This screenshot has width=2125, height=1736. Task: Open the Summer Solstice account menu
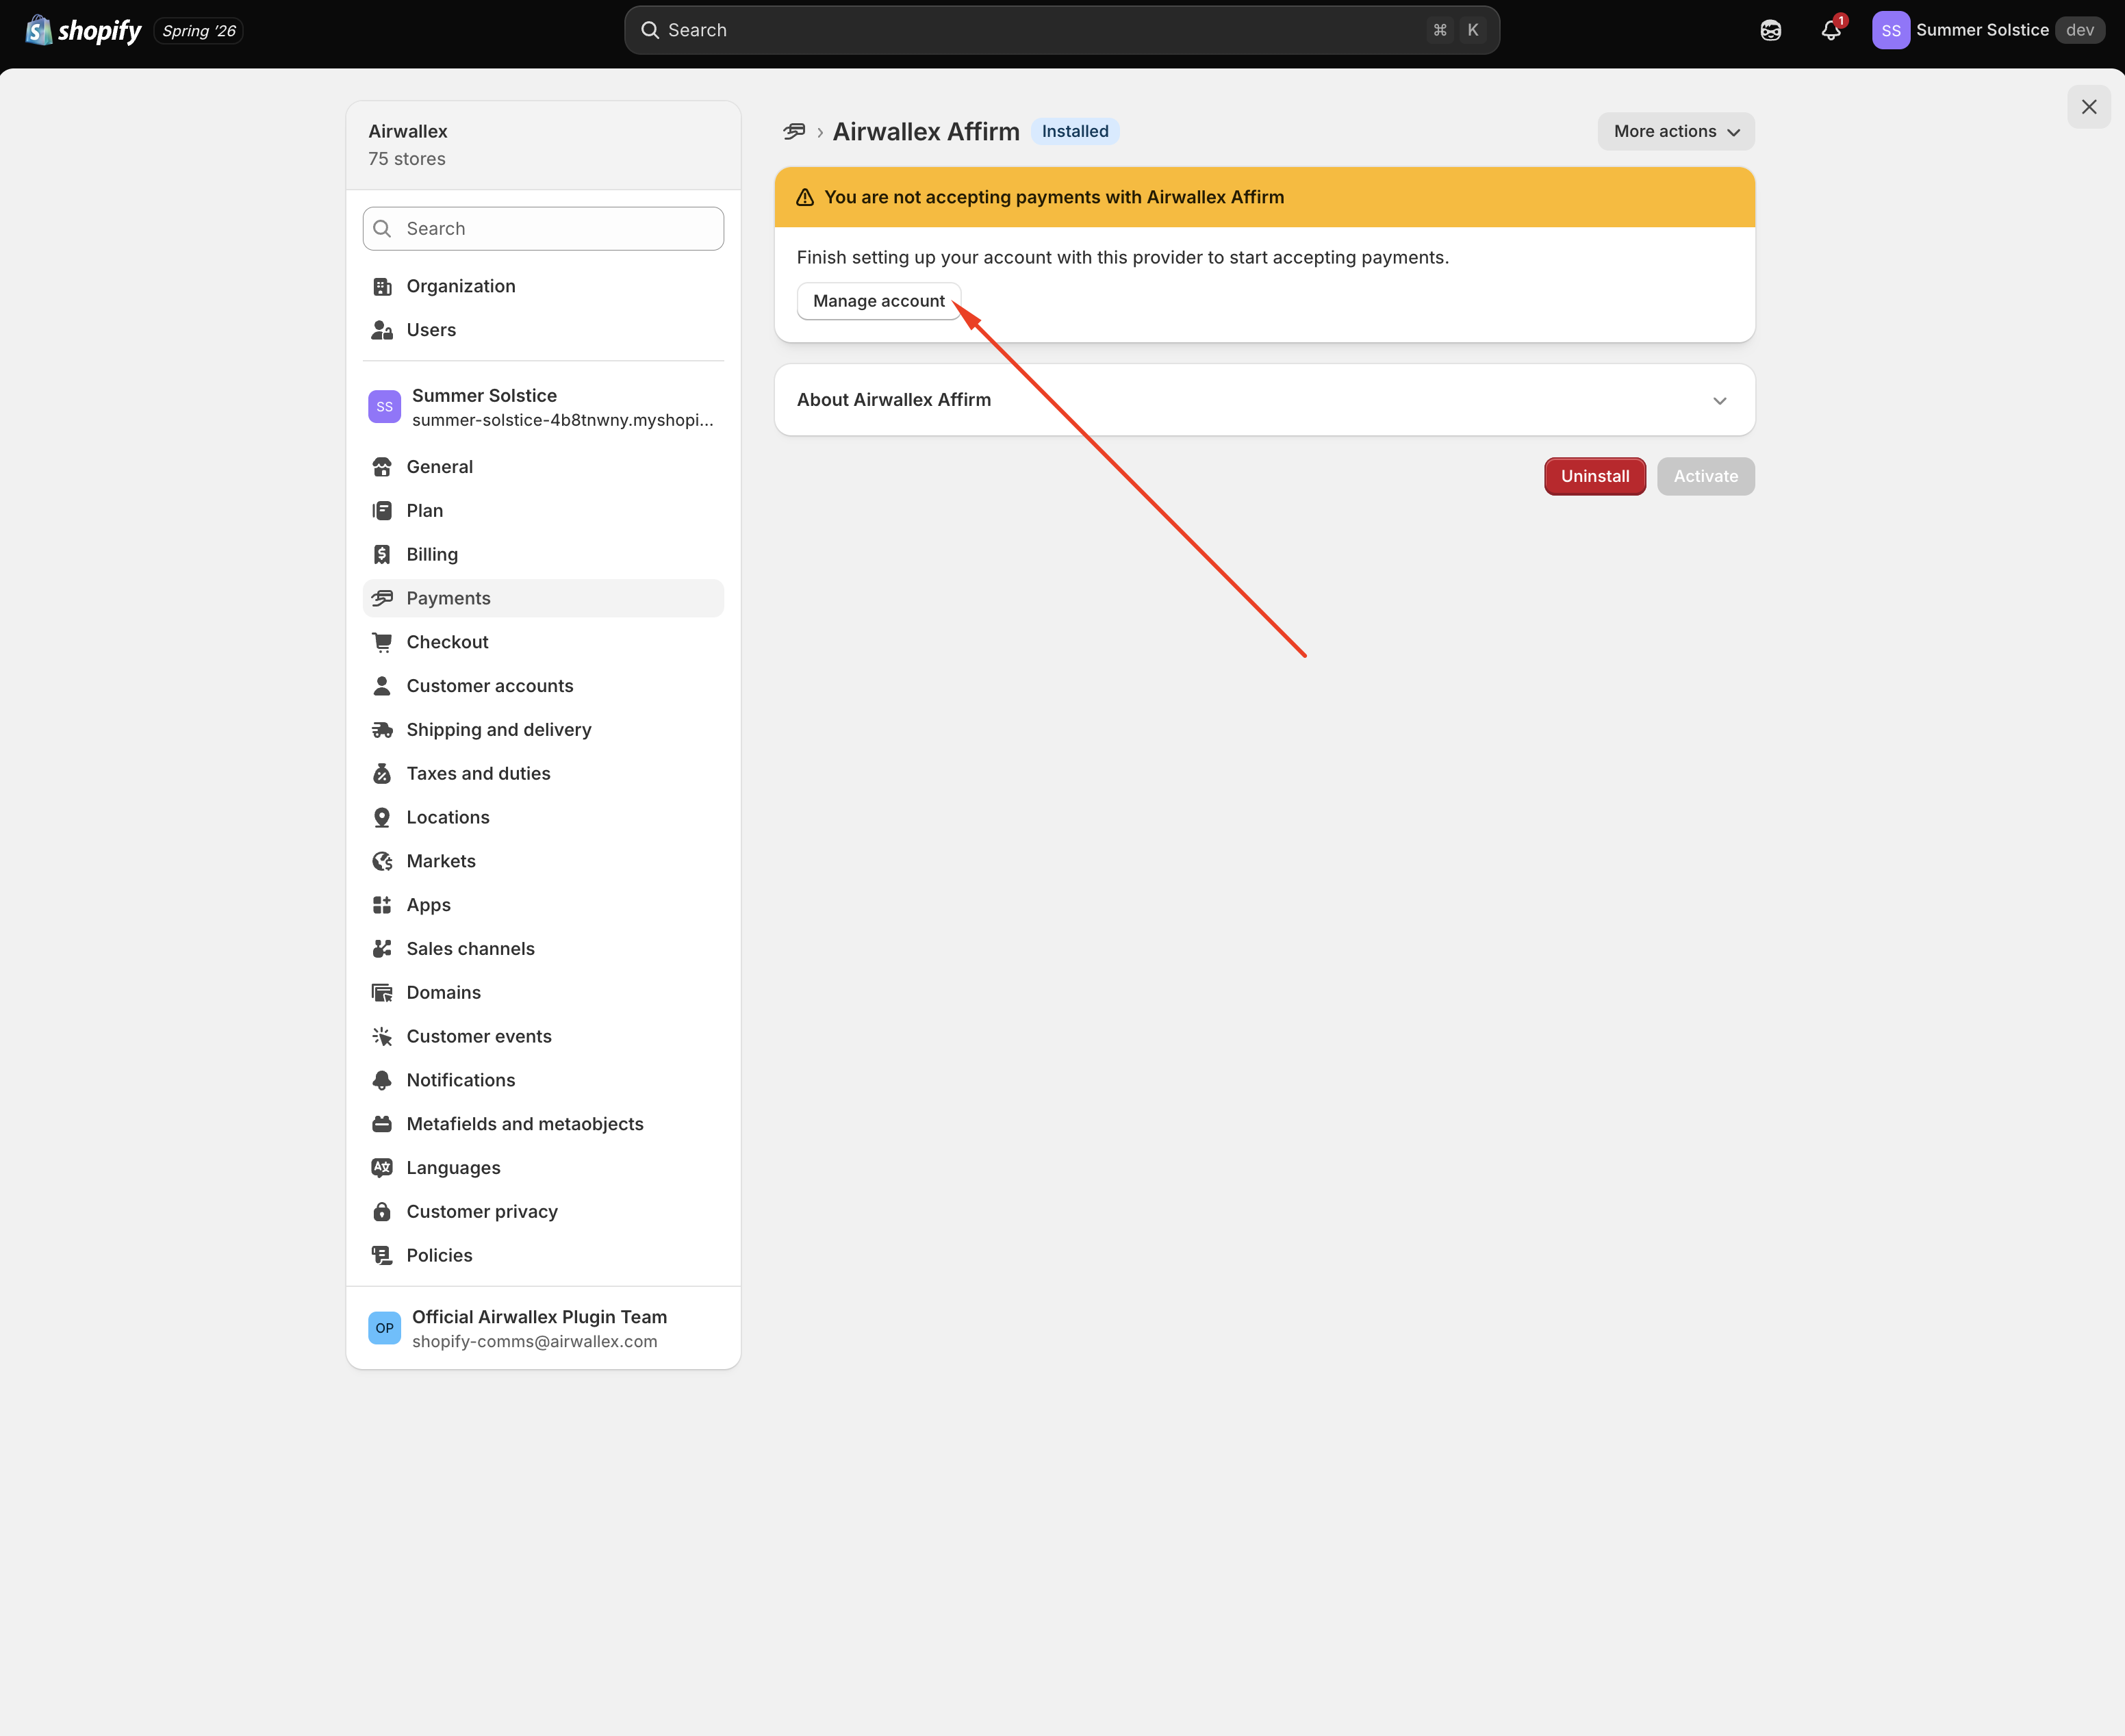coord(1988,30)
